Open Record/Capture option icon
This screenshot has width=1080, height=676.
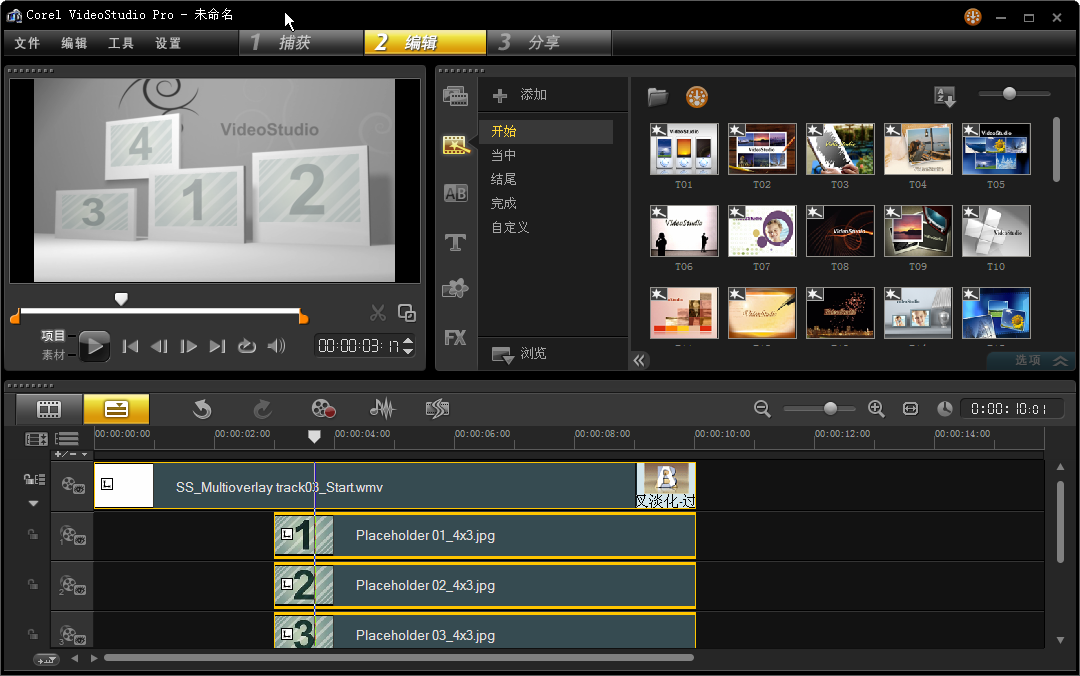pyautogui.click(x=323, y=409)
